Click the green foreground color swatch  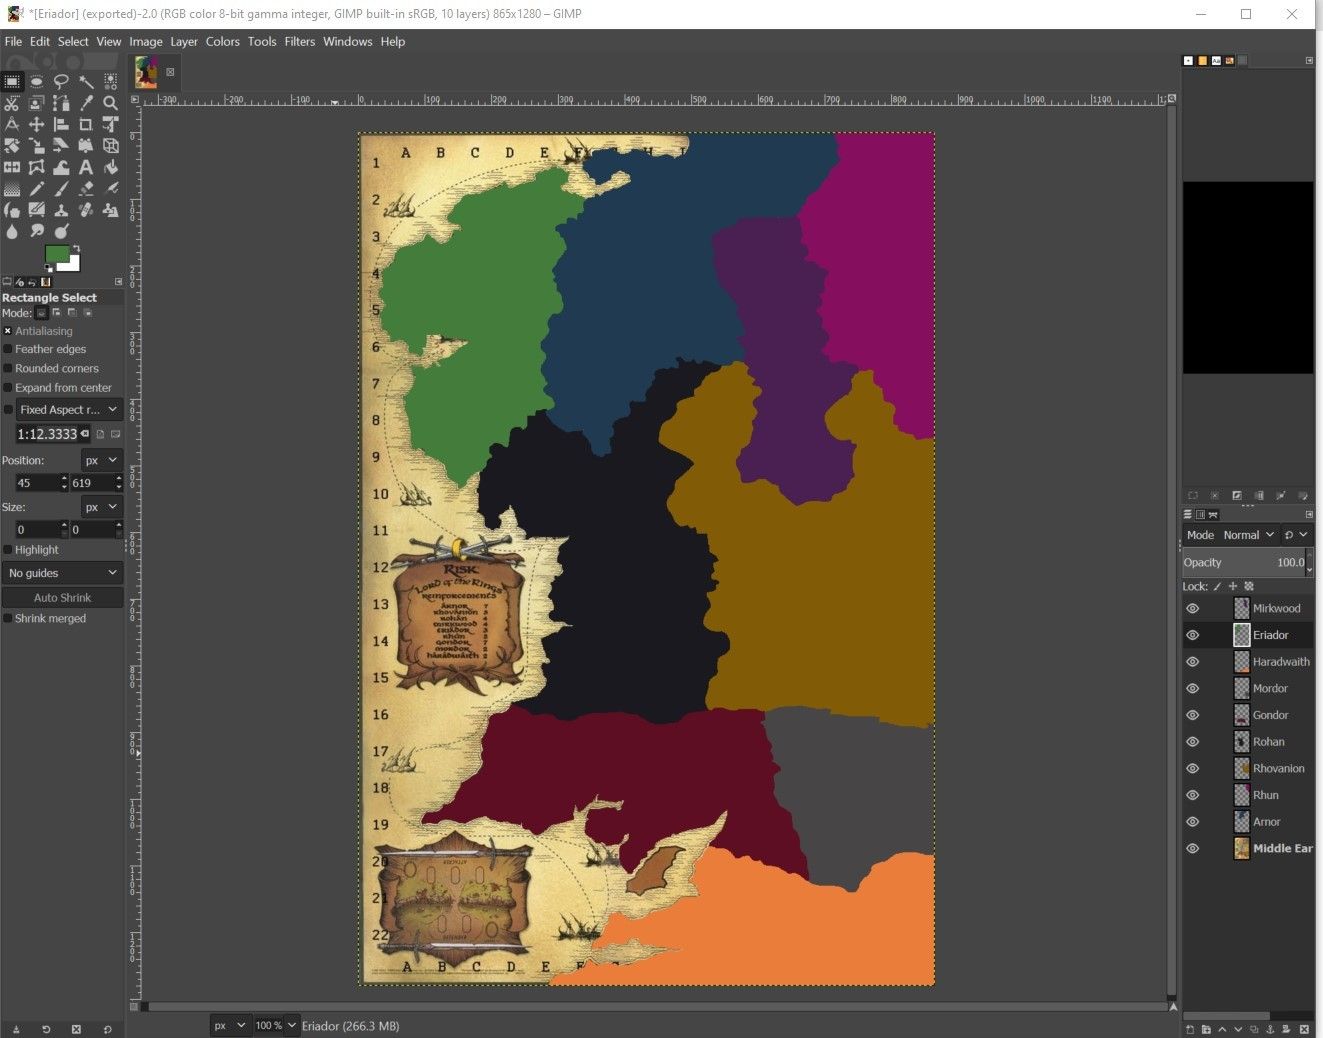pyautogui.click(x=57, y=253)
